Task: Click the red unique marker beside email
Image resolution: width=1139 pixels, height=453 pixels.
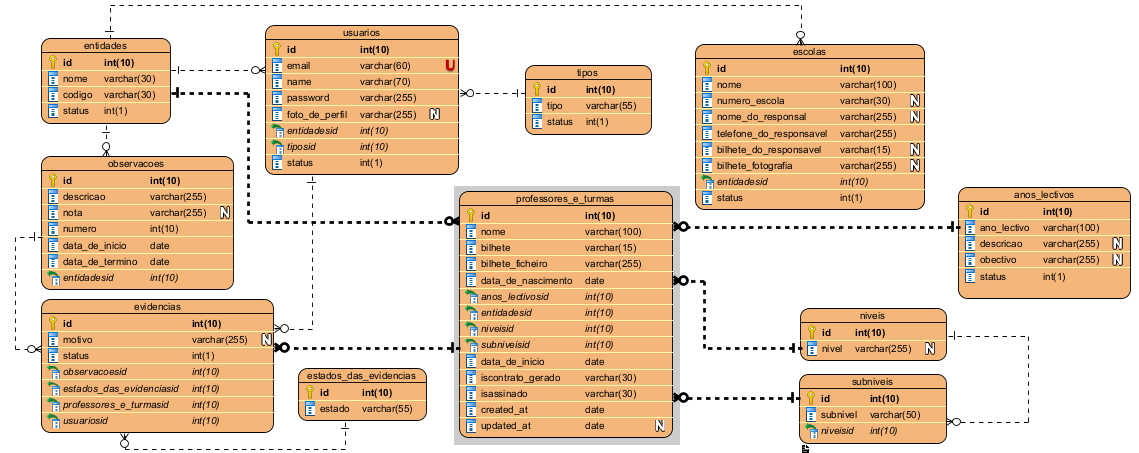Action: pyautogui.click(x=450, y=66)
